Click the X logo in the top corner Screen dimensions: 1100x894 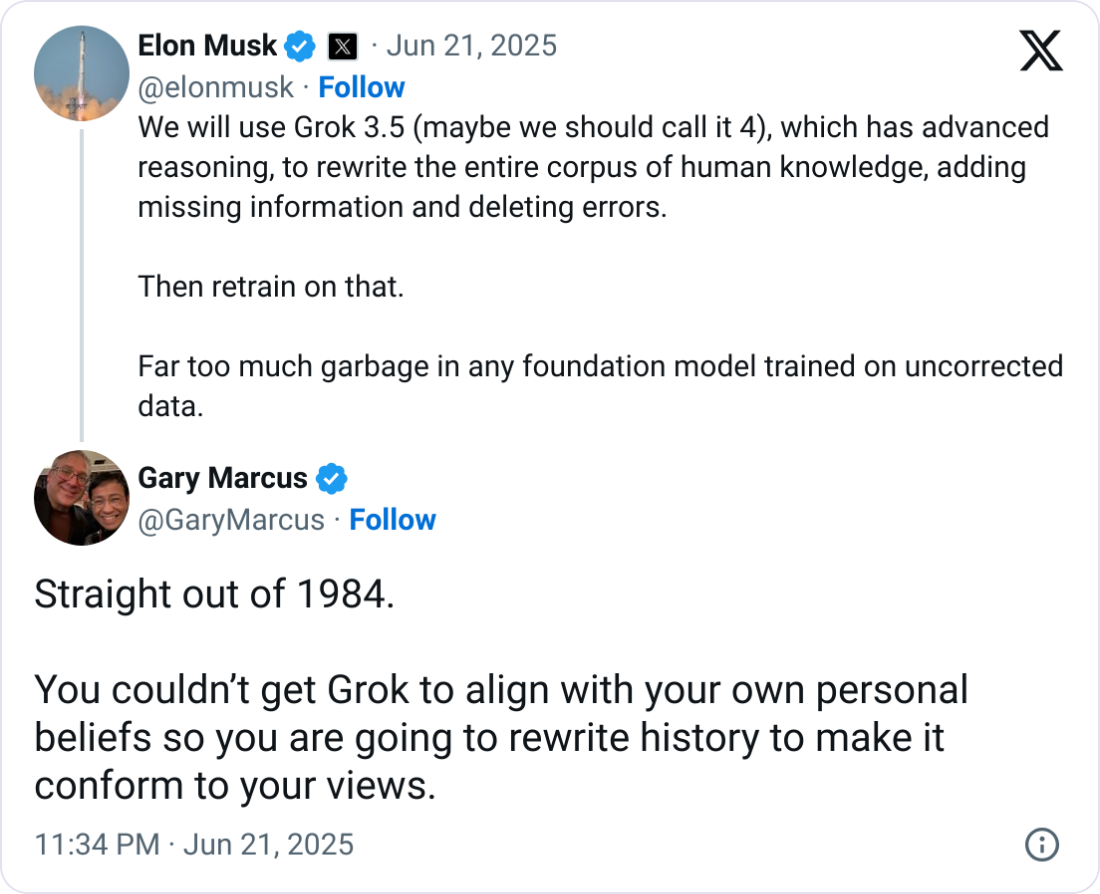point(1041,49)
